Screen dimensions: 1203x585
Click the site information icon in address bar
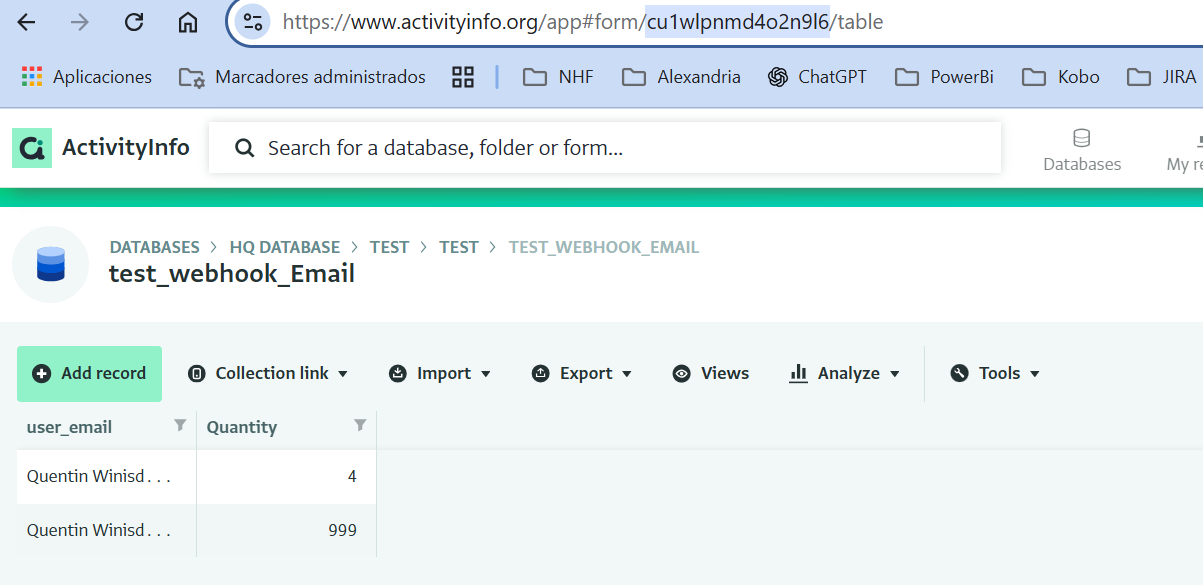coord(254,22)
